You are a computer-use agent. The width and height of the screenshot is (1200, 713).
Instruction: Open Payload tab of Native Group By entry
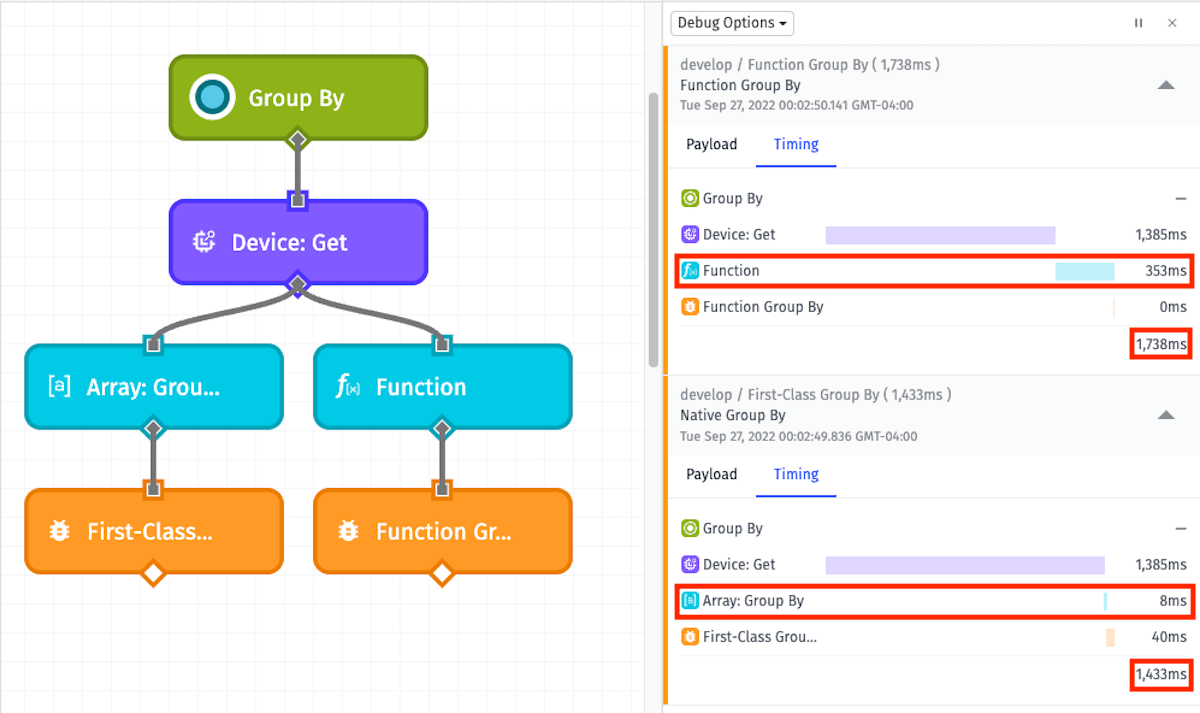pyautogui.click(x=712, y=475)
